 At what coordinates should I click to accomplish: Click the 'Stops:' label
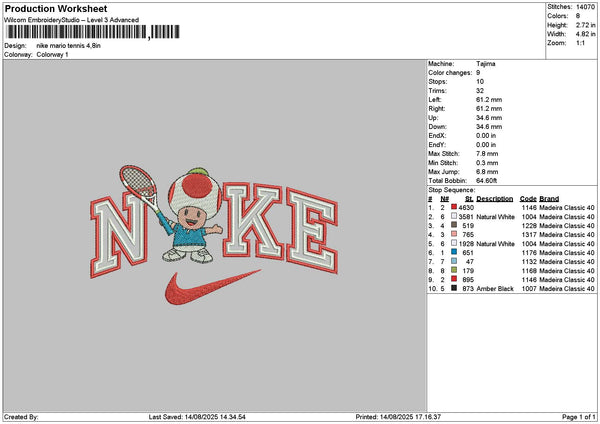pos(437,82)
